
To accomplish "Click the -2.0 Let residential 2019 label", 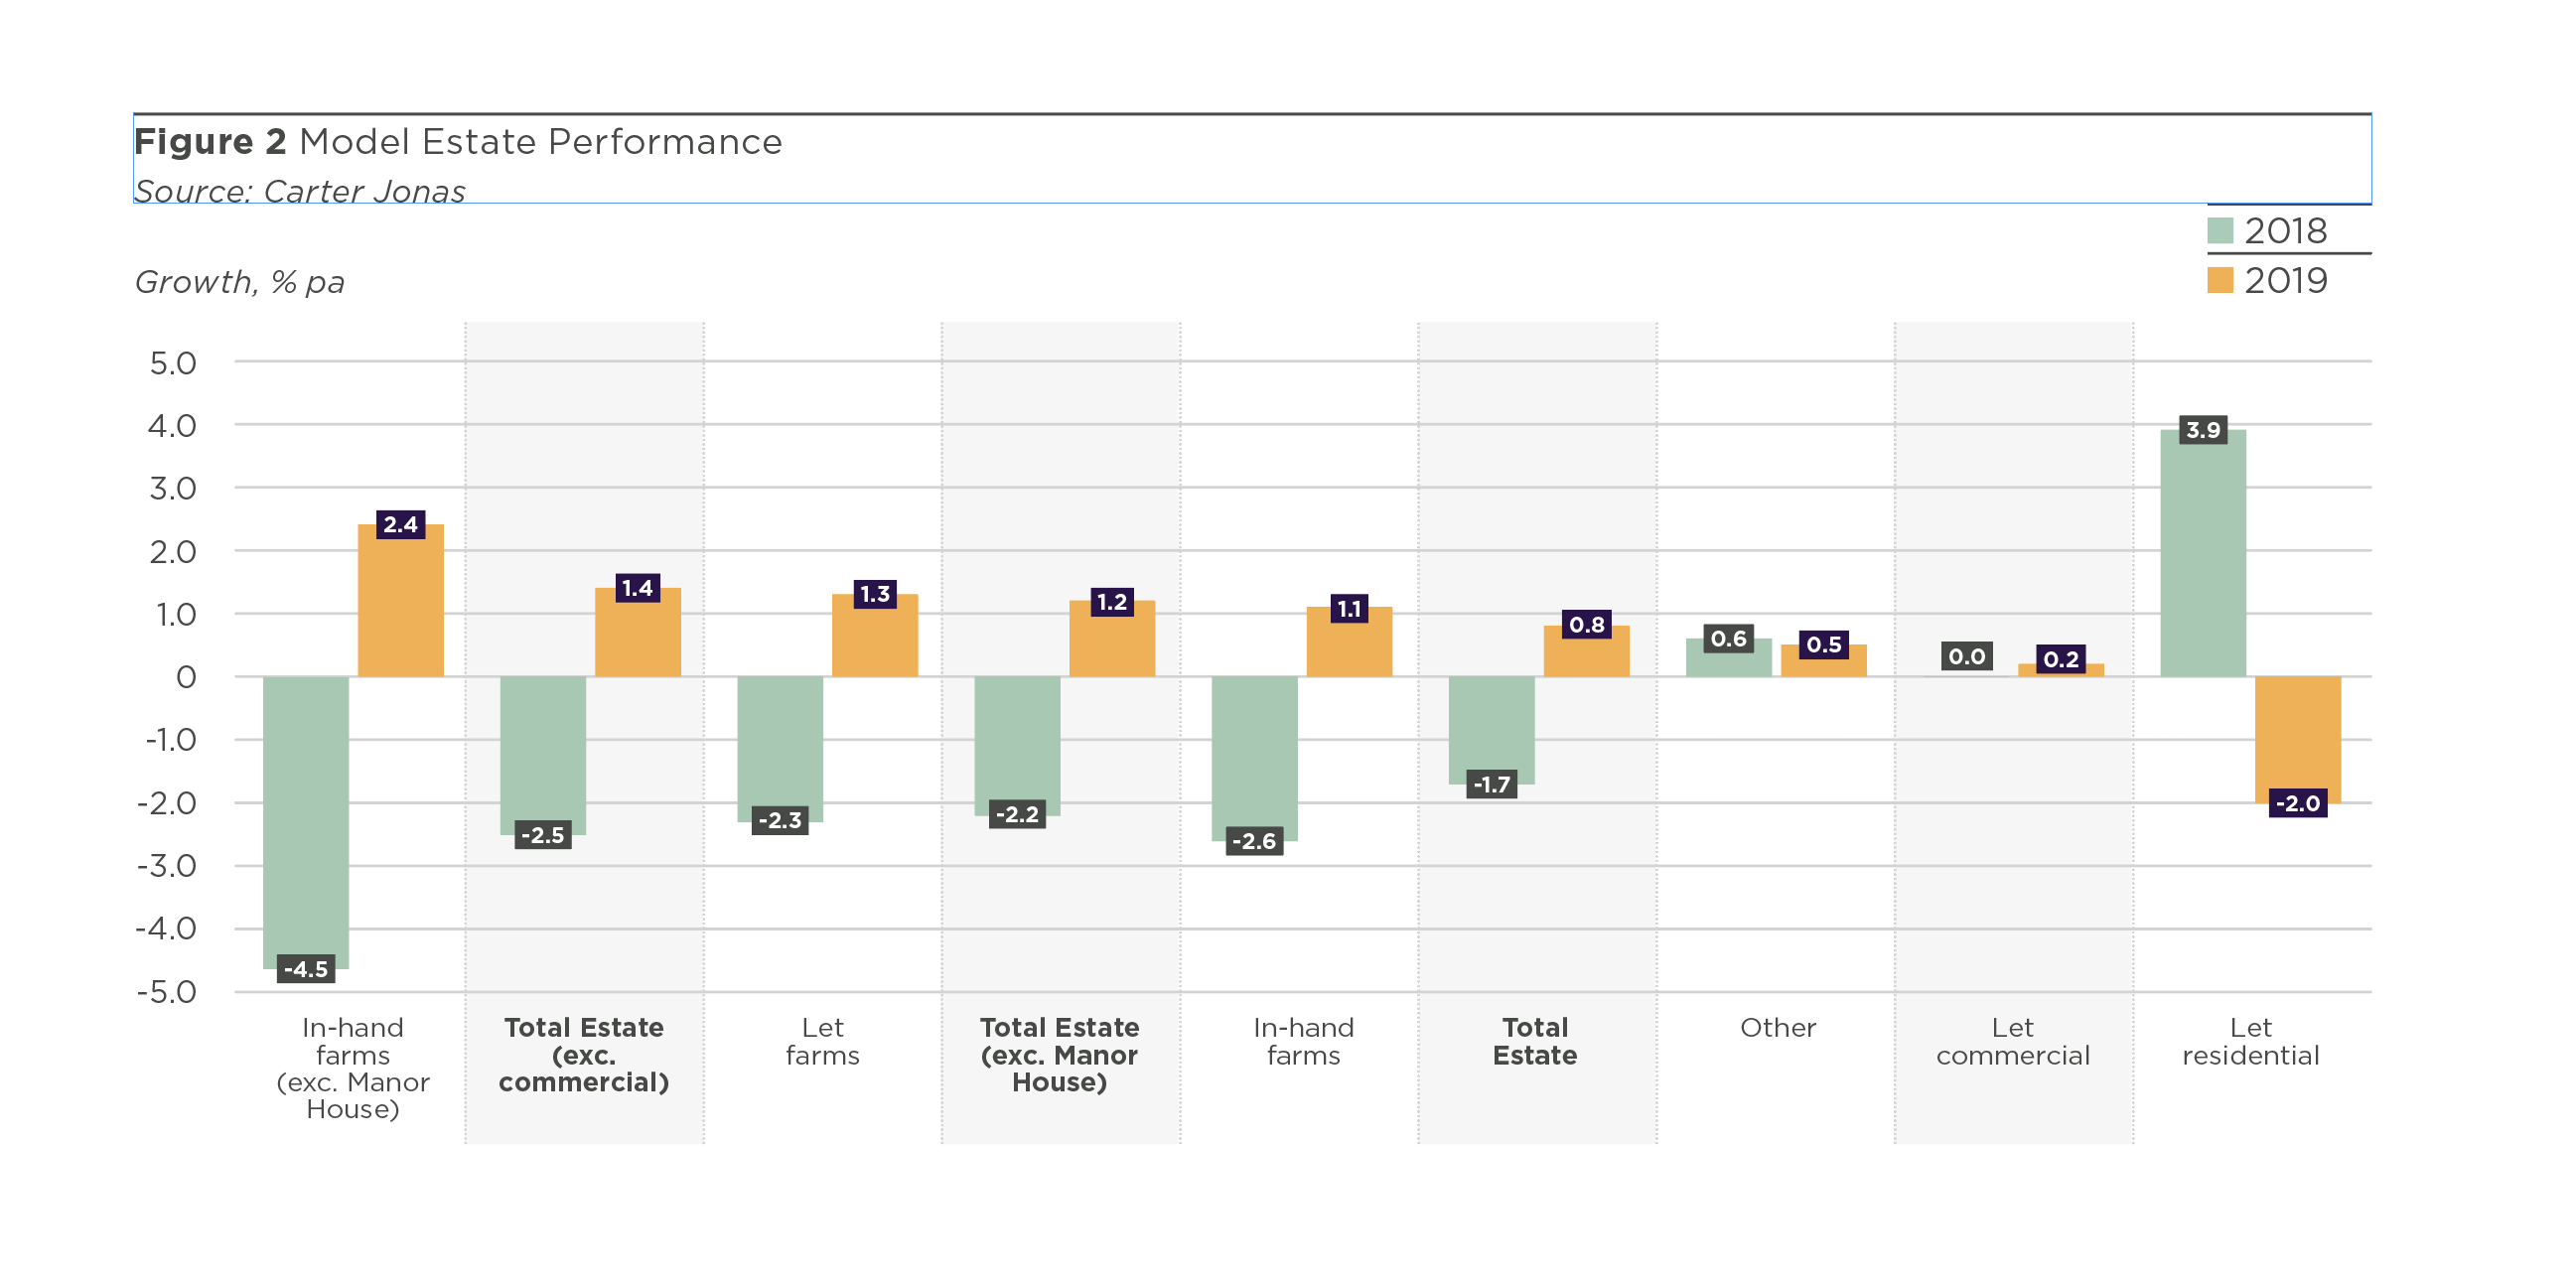I will (2297, 803).
